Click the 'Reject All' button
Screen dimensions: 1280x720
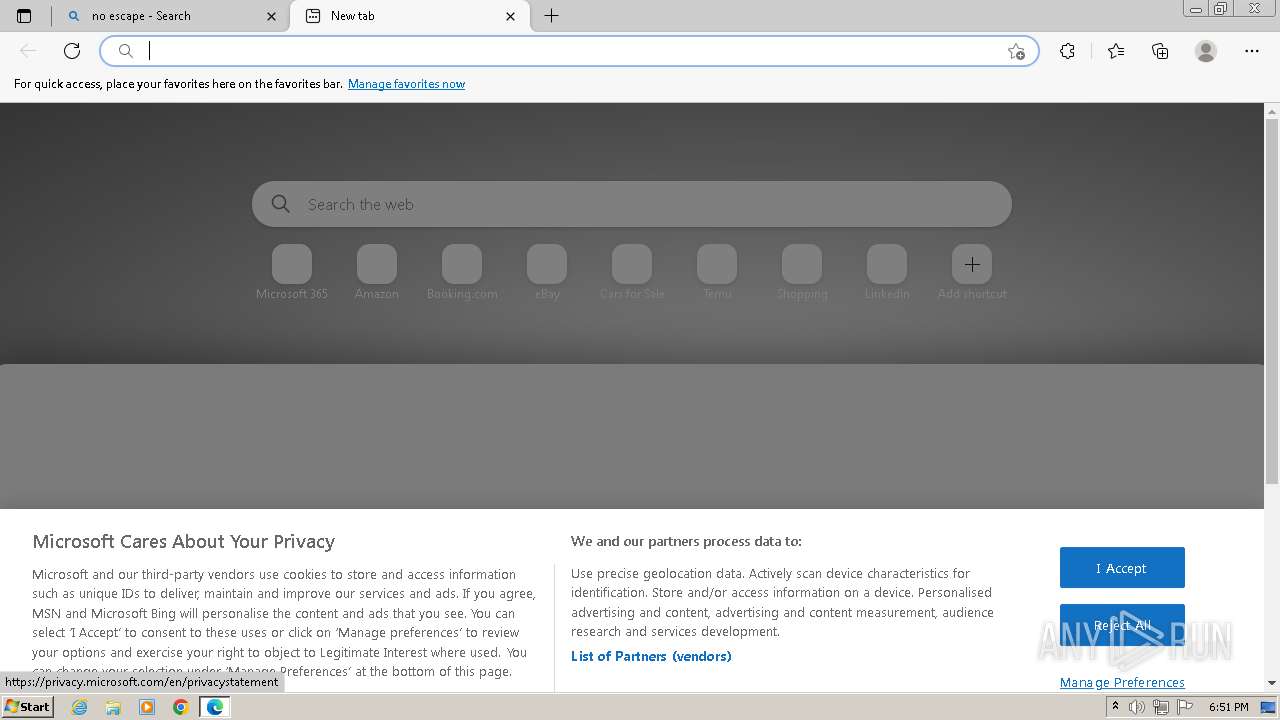click(x=1122, y=625)
